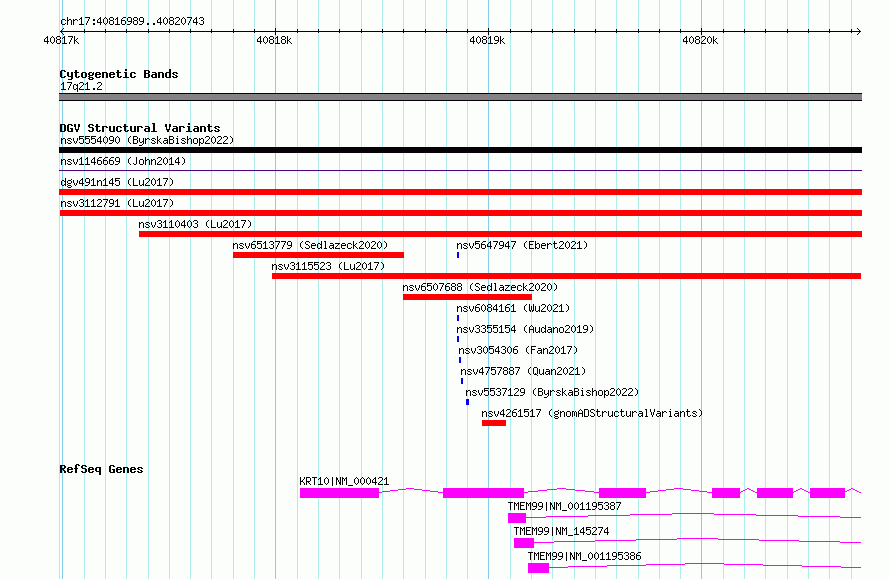890x579 pixels.
Task: Click the second, widest KRT10 exon block
Action: pyautogui.click(x=484, y=493)
